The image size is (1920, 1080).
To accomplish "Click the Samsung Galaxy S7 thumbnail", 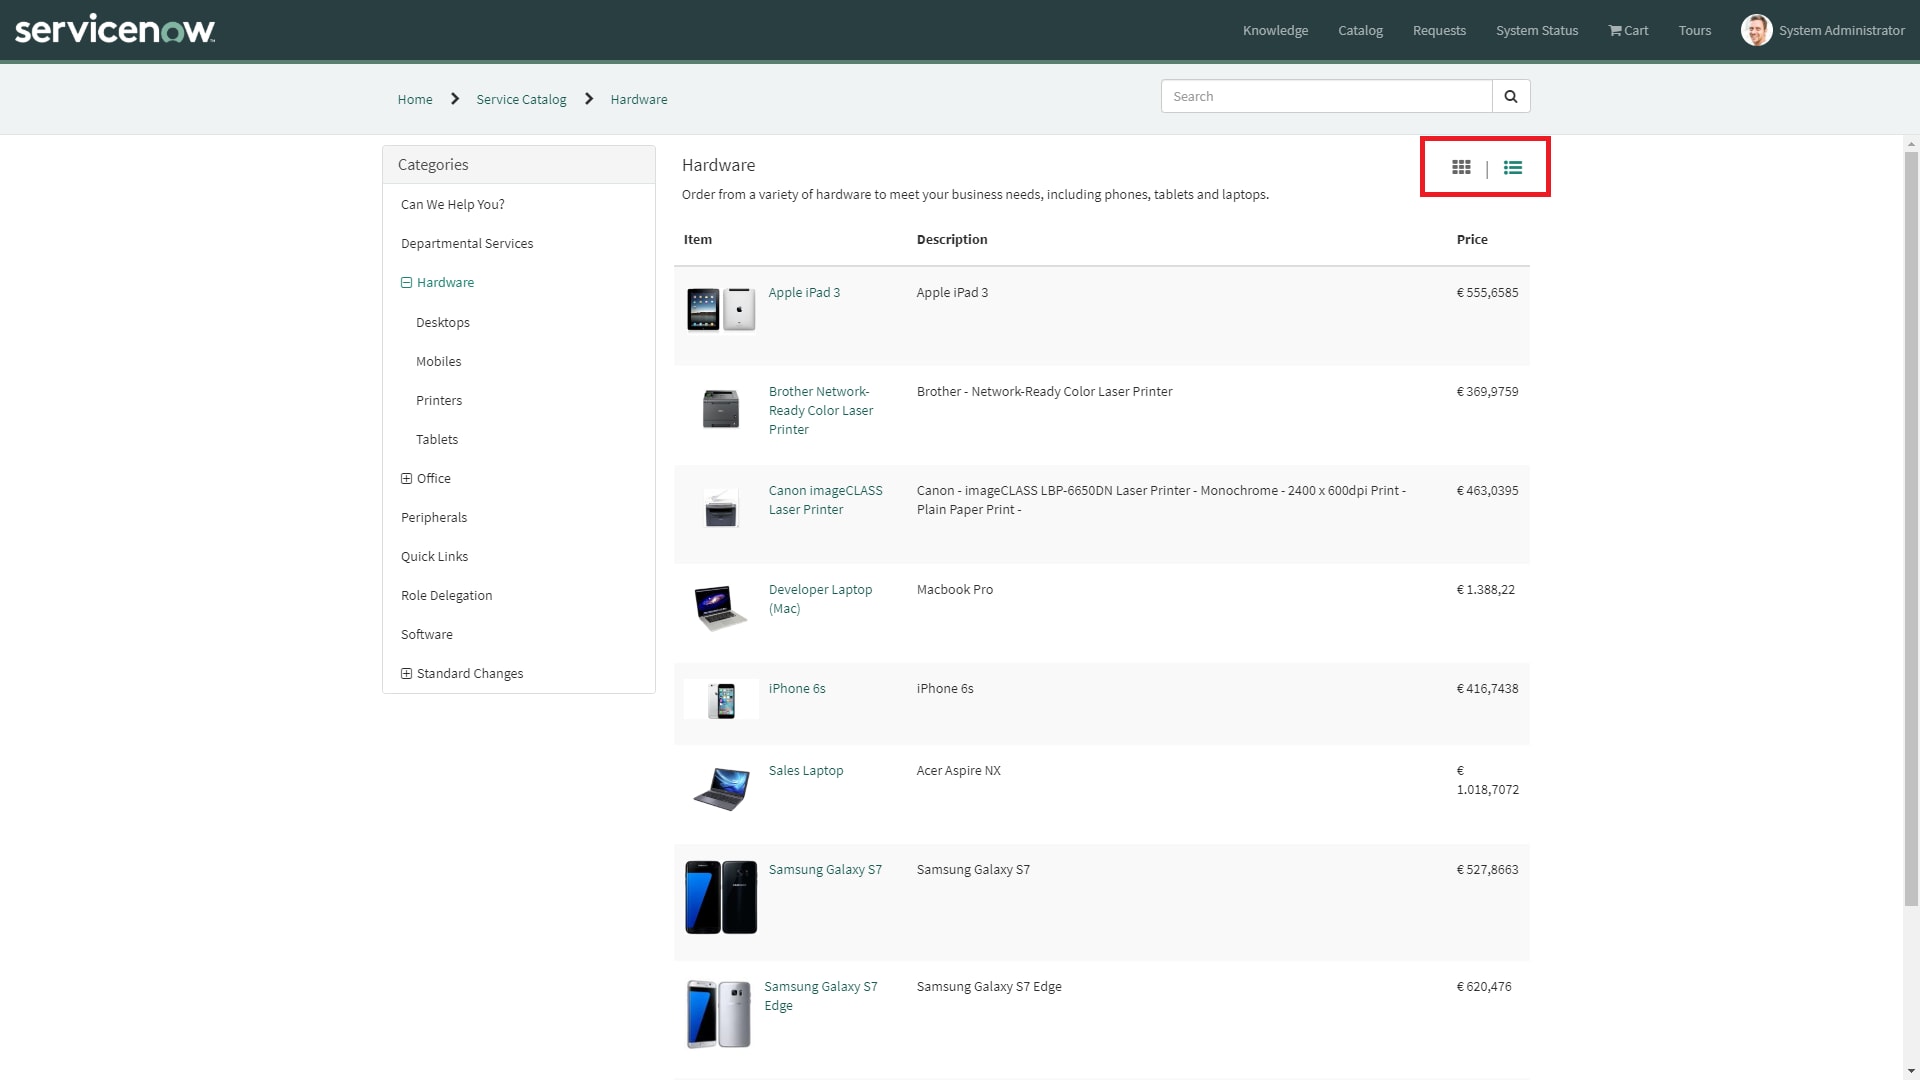I will tap(721, 897).
